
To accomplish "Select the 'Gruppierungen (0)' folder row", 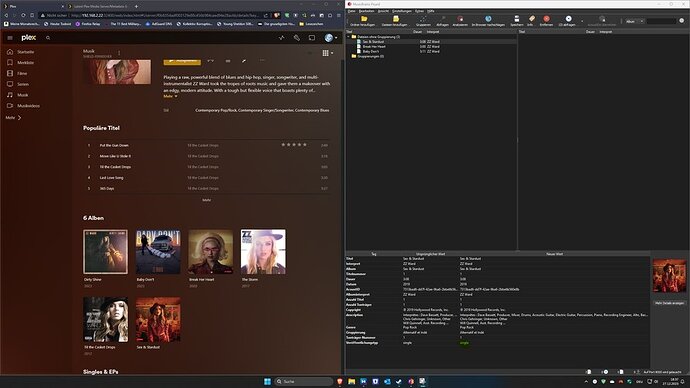I will tap(431, 56).
